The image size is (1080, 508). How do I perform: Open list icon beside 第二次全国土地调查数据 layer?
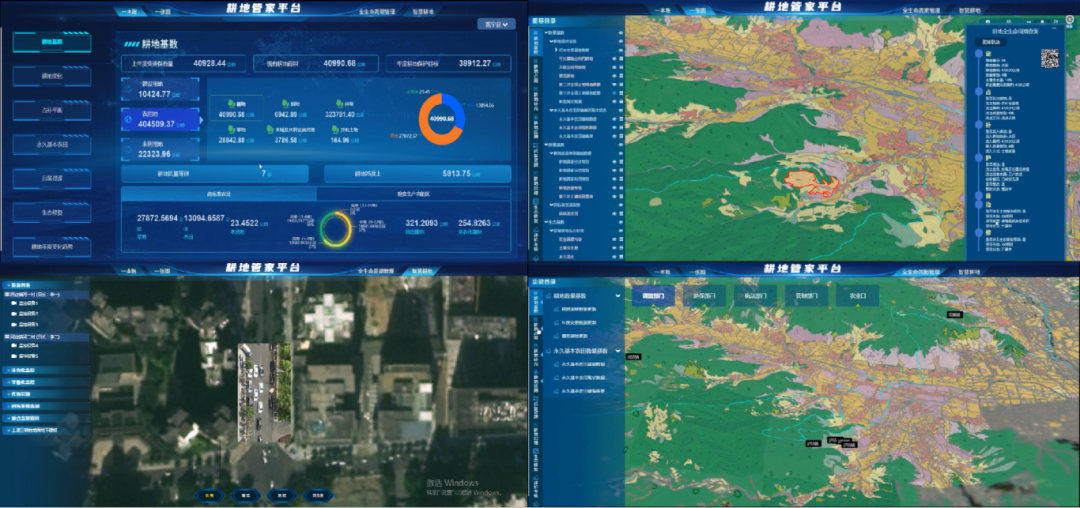click(621, 85)
